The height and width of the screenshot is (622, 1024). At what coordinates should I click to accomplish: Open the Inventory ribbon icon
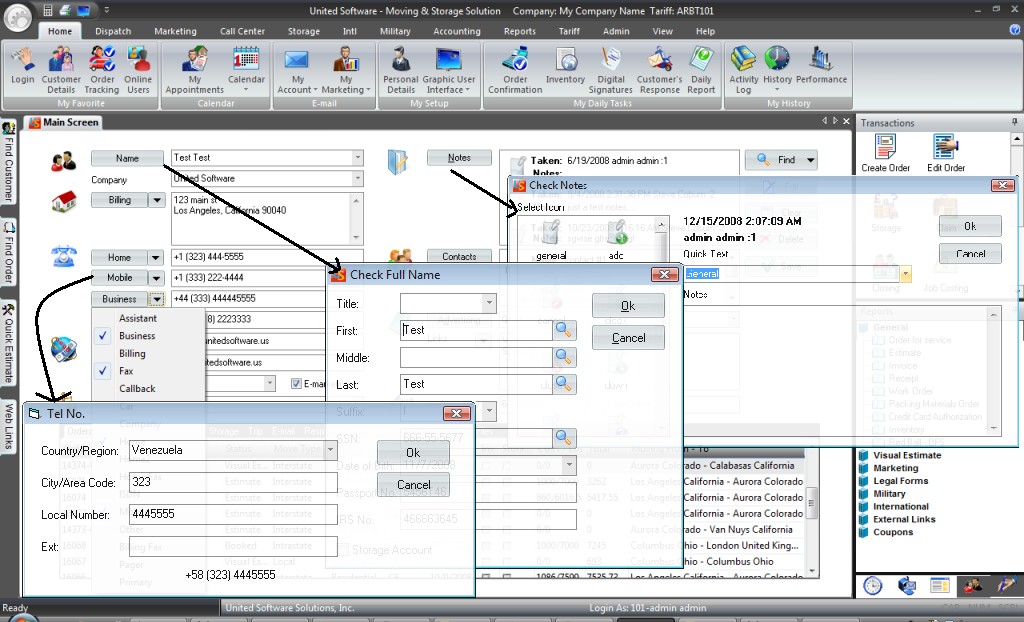click(x=566, y=66)
